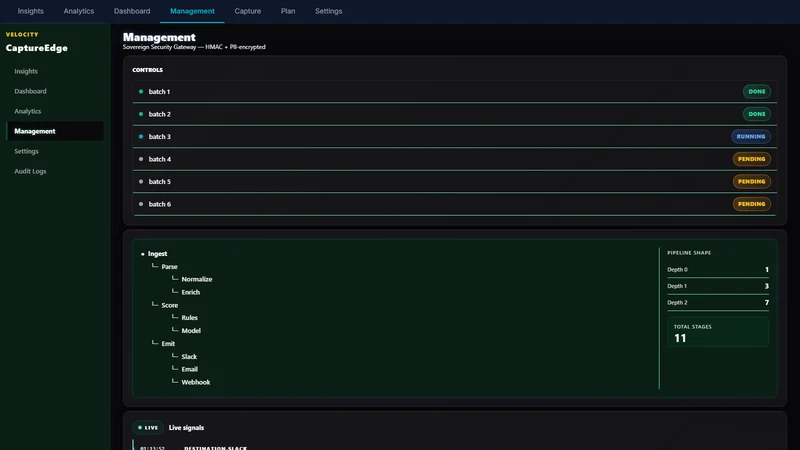Select the Parse tree node
The width and height of the screenshot is (800, 450).
coord(169,267)
